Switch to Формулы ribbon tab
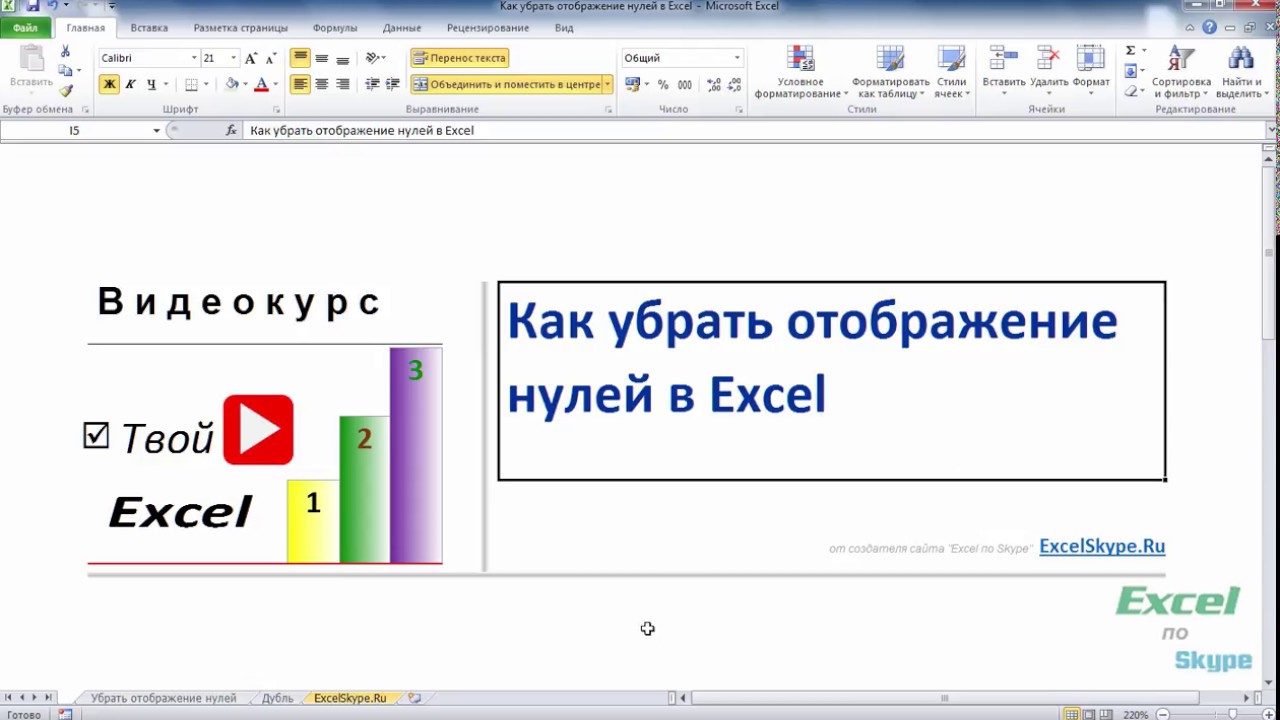The image size is (1280, 720). (x=334, y=28)
